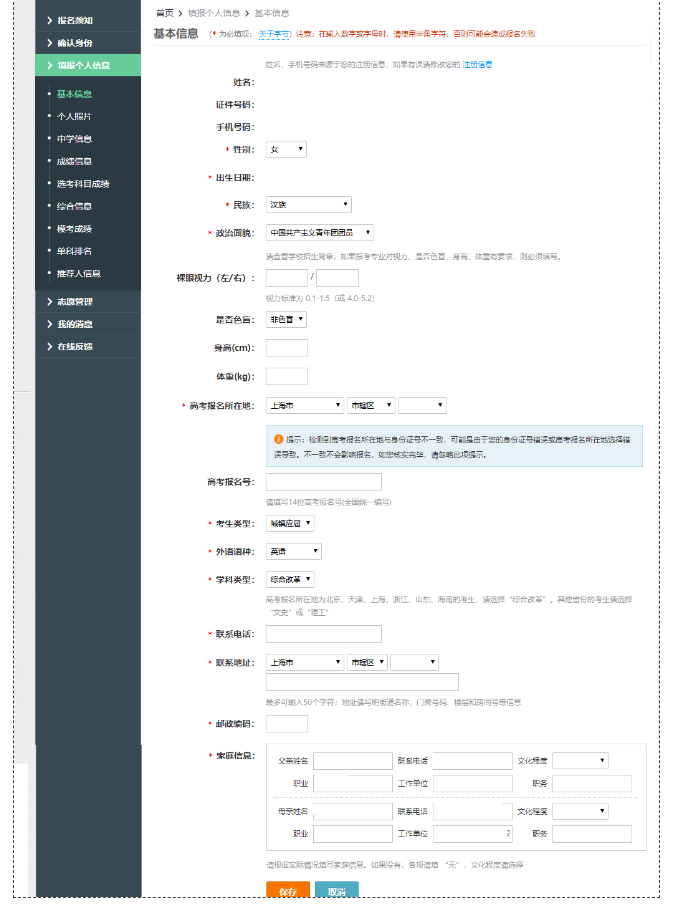
Task: Open the 外语语种 dropdown showing 英语
Action: click(294, 551)
